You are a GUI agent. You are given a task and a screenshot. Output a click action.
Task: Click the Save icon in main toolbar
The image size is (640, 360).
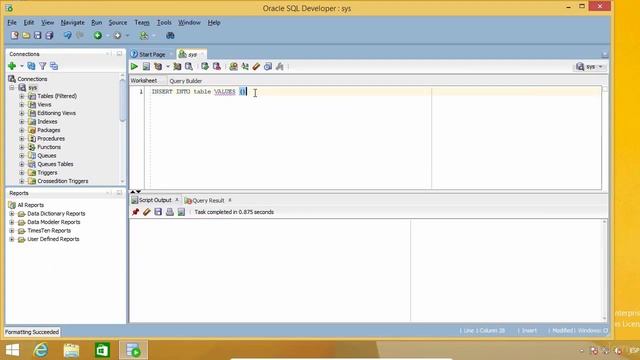pos(38,36)
